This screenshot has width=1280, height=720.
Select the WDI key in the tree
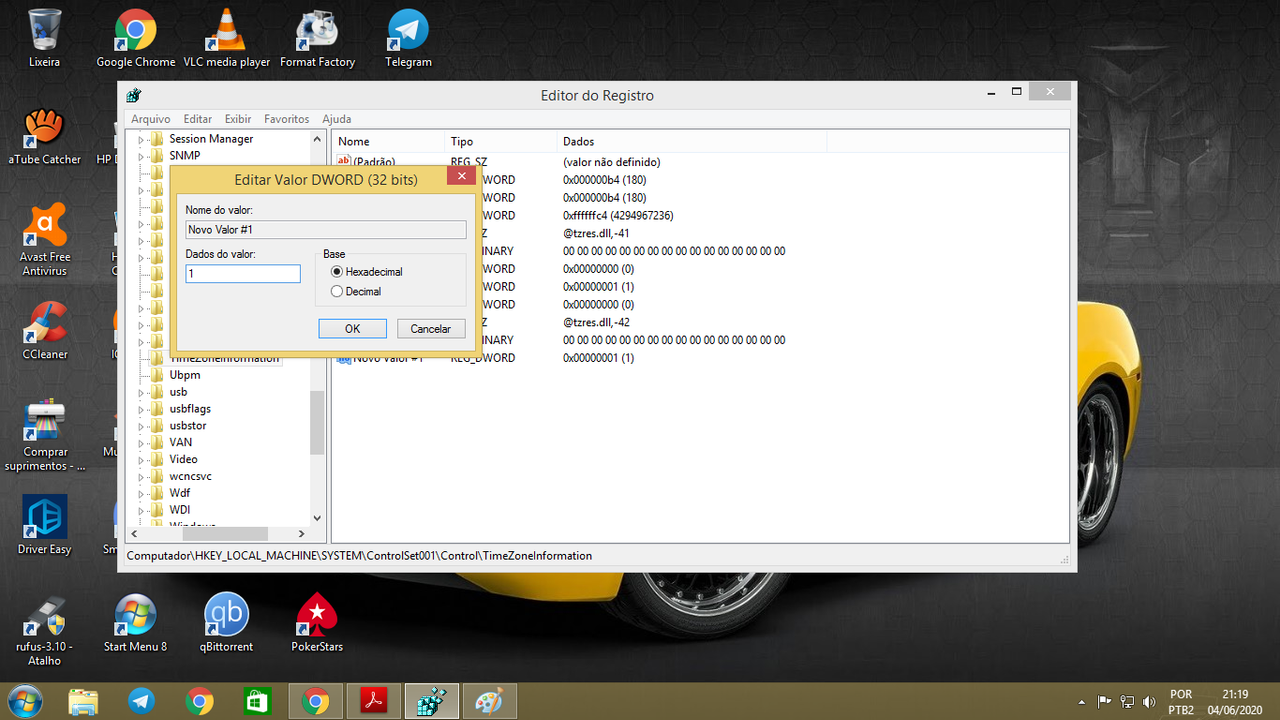180,510
